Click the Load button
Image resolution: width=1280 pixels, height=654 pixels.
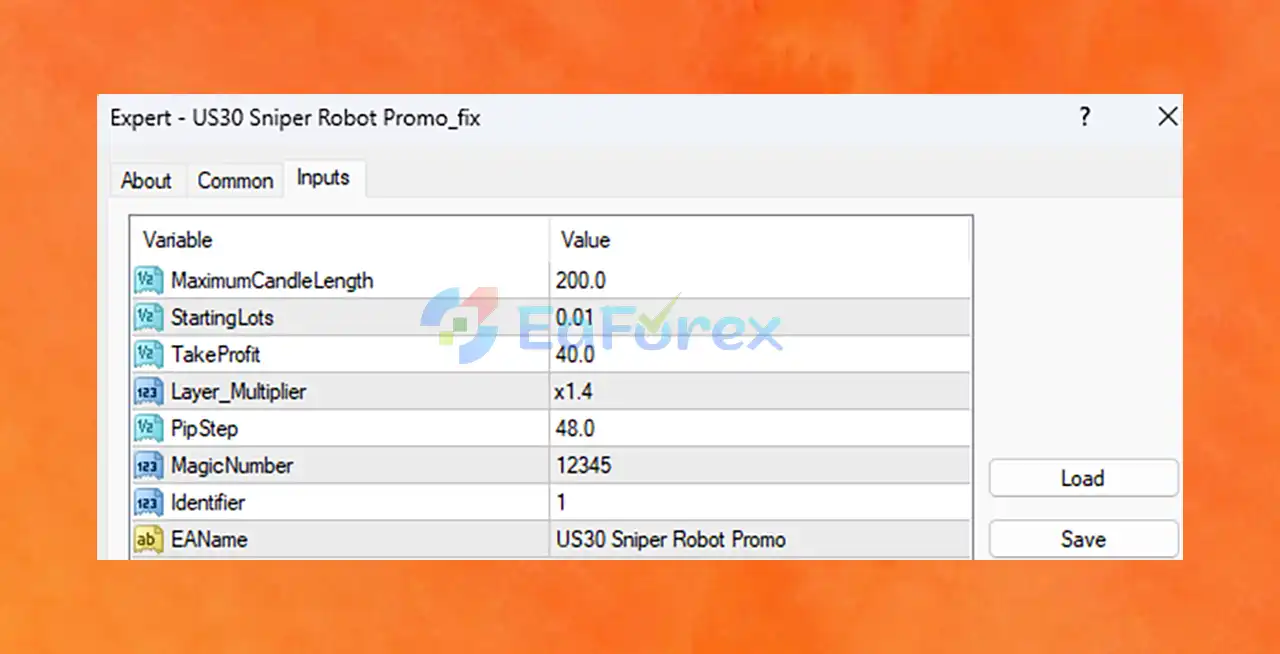coord(1083,479)
